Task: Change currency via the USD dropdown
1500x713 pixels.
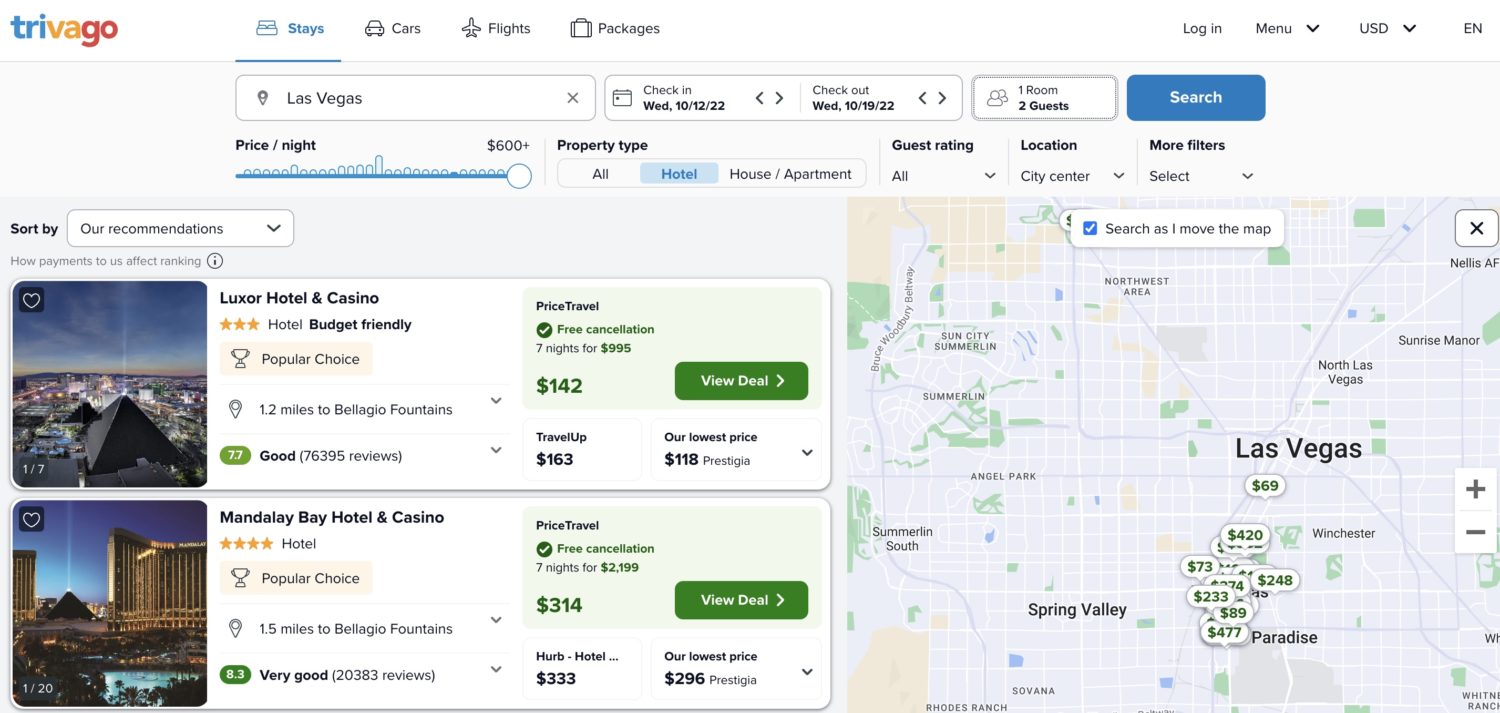Action: 1387,28
